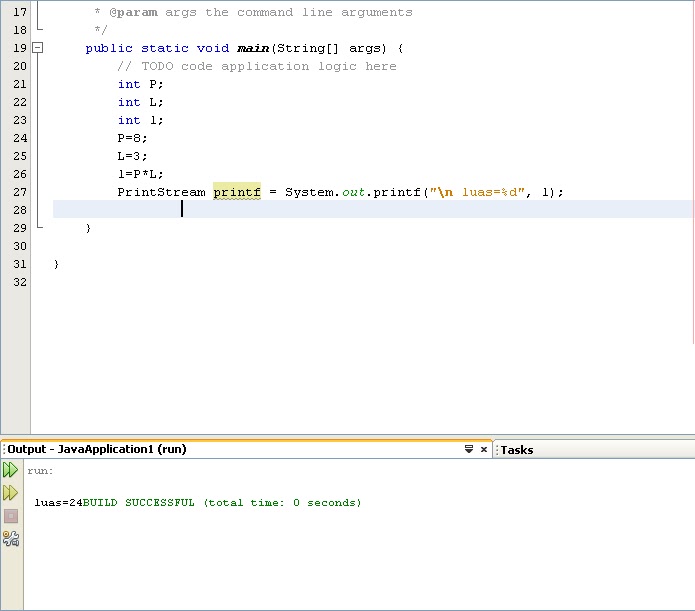Screen dimensions: 695x611
Task: Click the second yellow-green re-run icon
Action: 10,493
